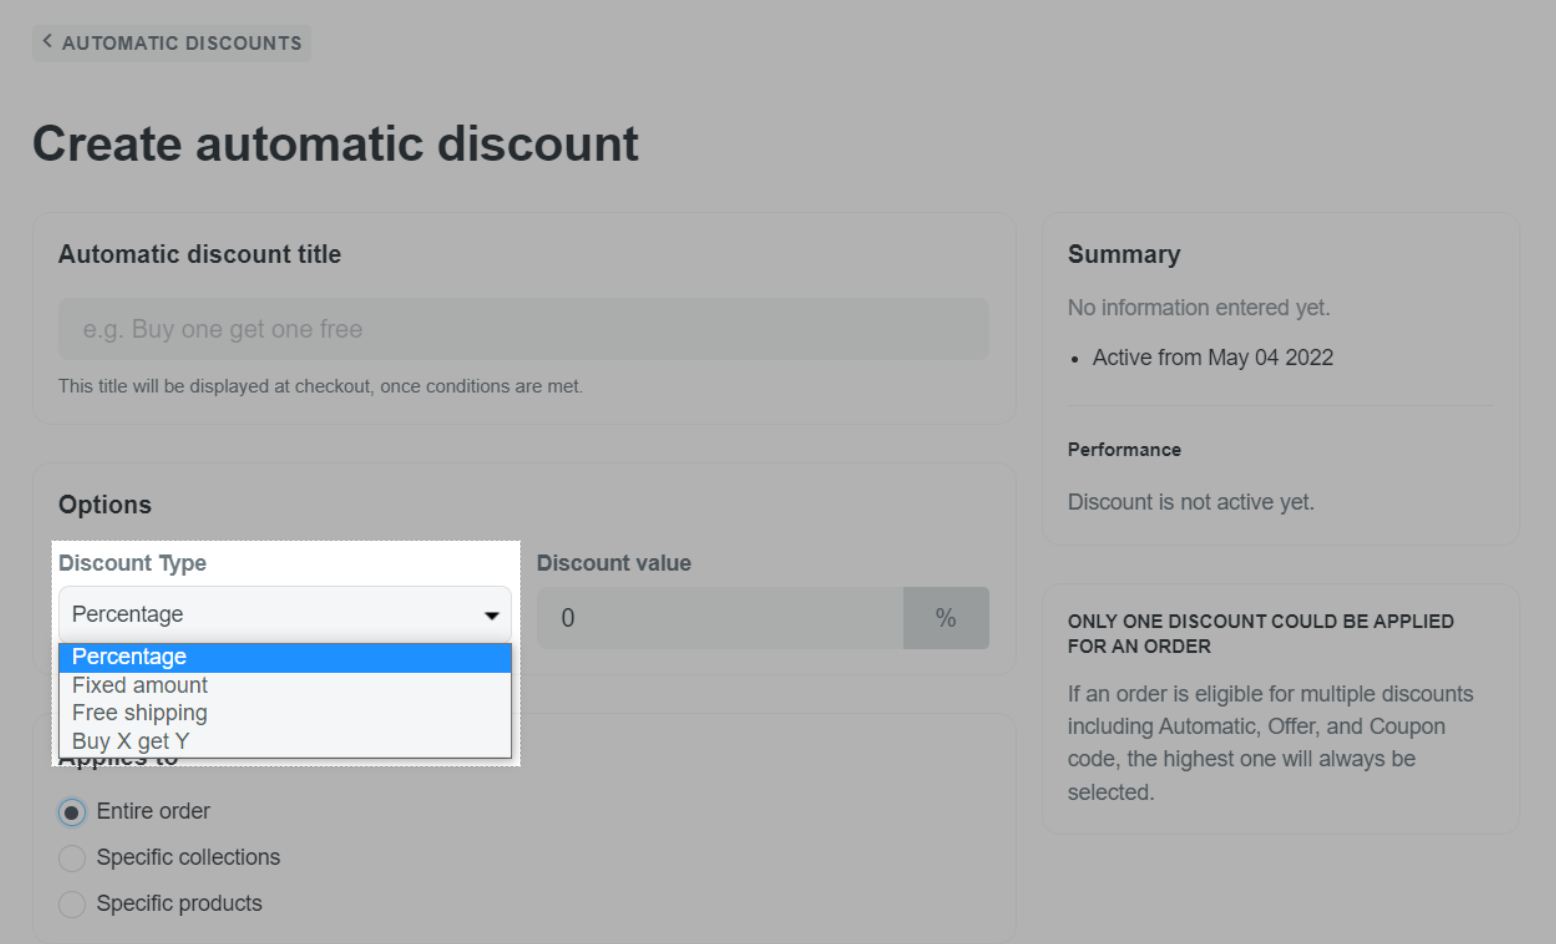Image resolution: width=1556 pixels, height=944 pixels.
Task: Click the Performance heading
Action: coord(1124,450)
